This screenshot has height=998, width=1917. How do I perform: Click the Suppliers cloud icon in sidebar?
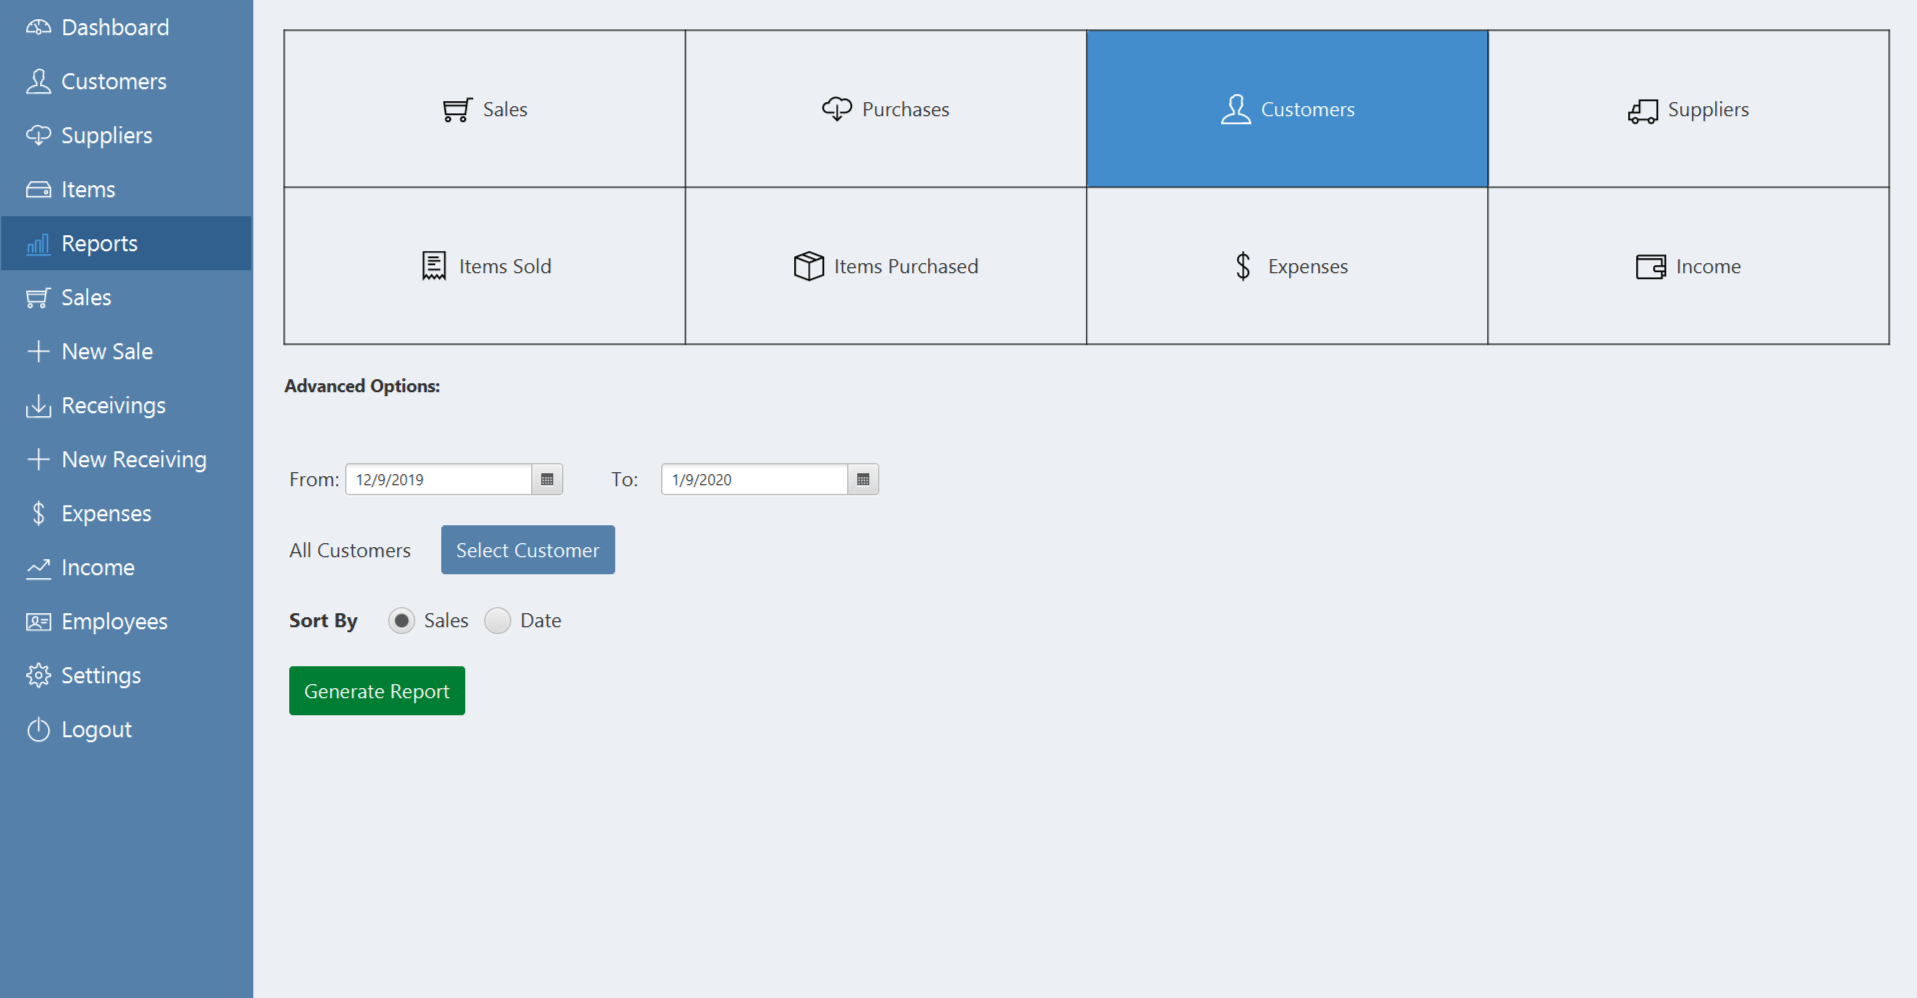pos(38,135)
